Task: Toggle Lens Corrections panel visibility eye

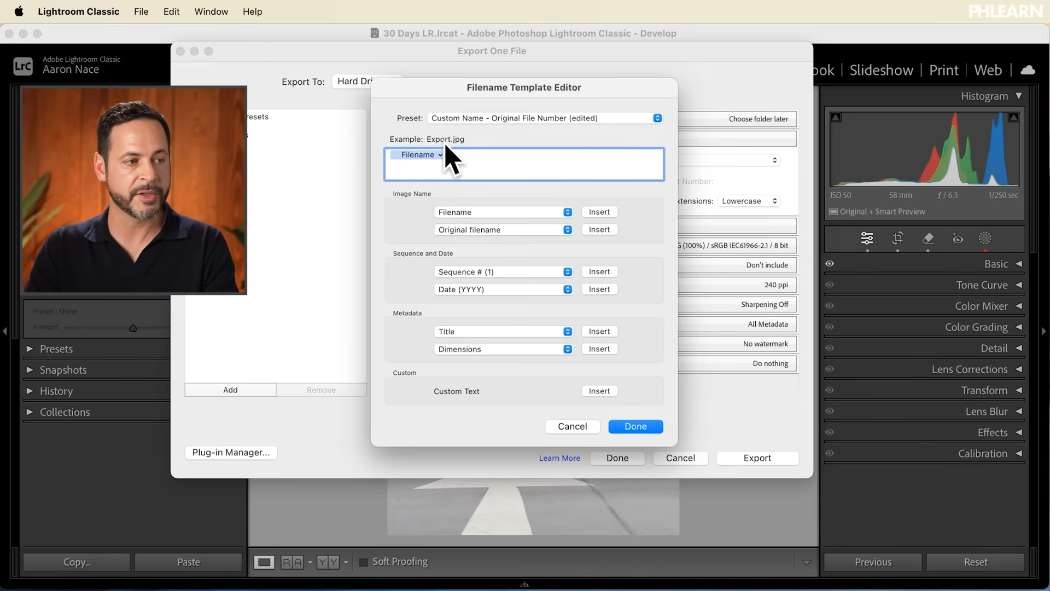Action: click(x=830, y=369)
